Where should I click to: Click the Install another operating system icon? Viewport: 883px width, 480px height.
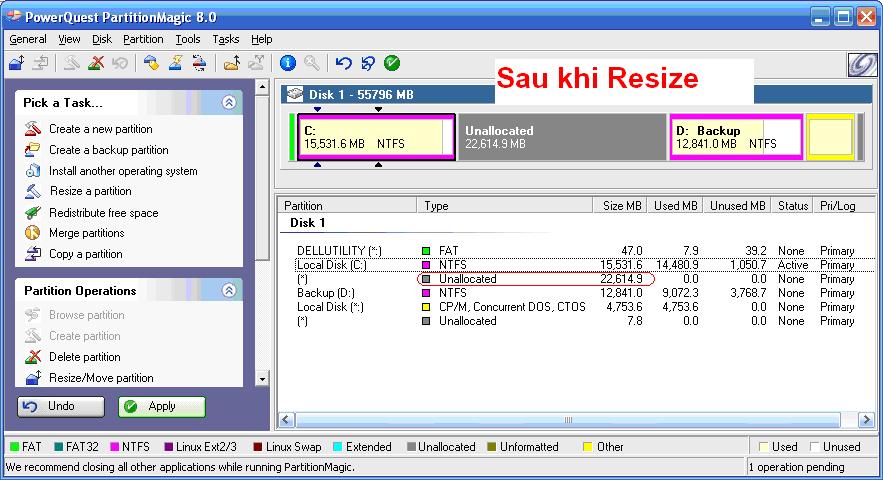(x=33, y=171)
